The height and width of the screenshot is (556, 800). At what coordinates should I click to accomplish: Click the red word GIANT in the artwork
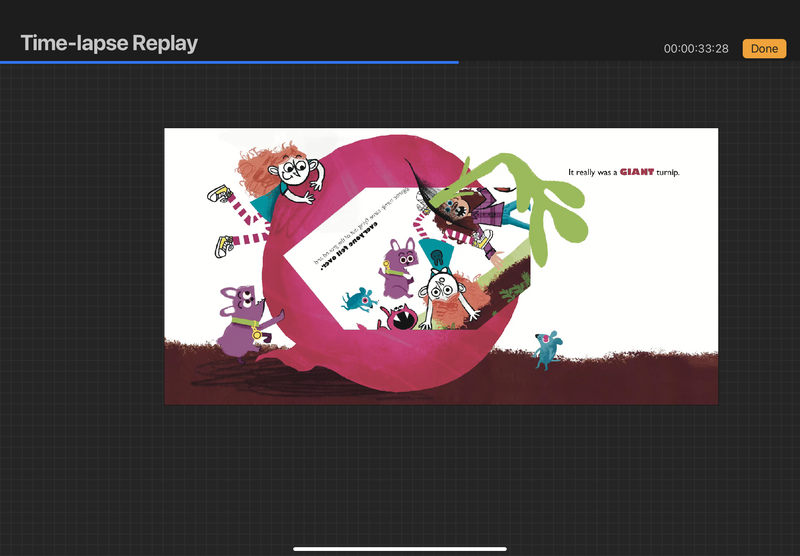636,172
